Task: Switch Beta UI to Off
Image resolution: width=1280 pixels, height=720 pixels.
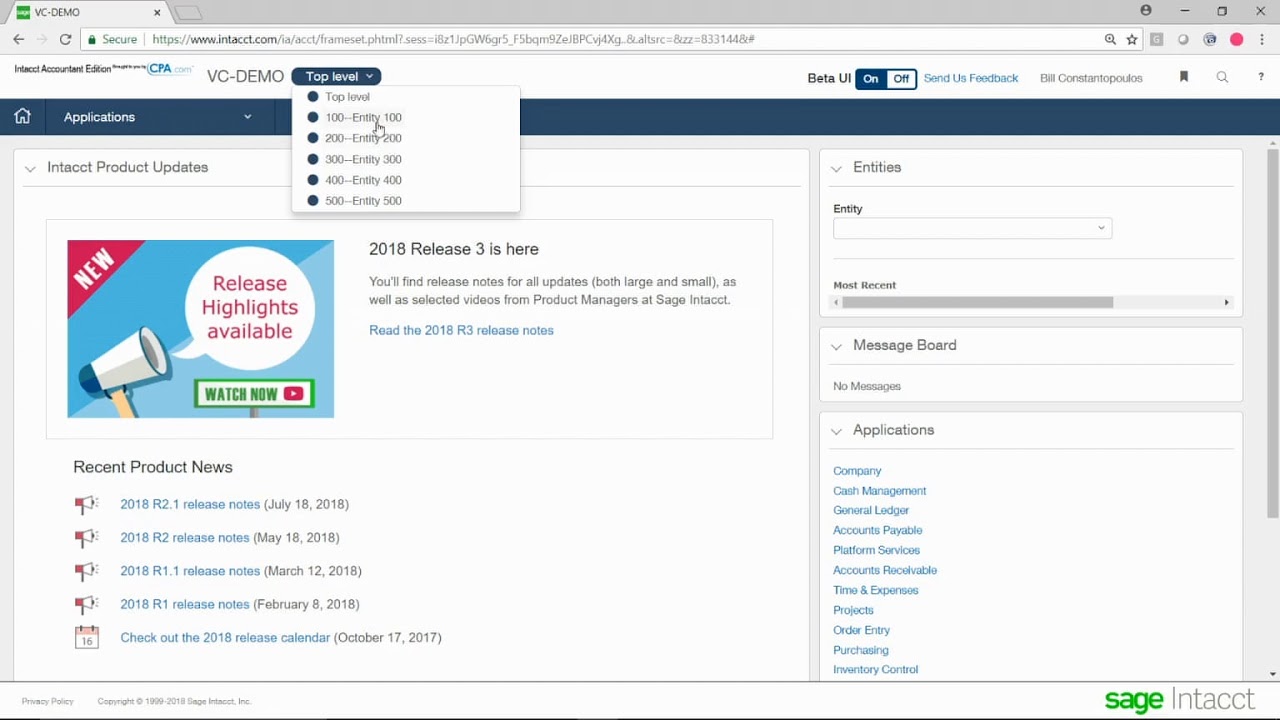Action: click(901, 79)
